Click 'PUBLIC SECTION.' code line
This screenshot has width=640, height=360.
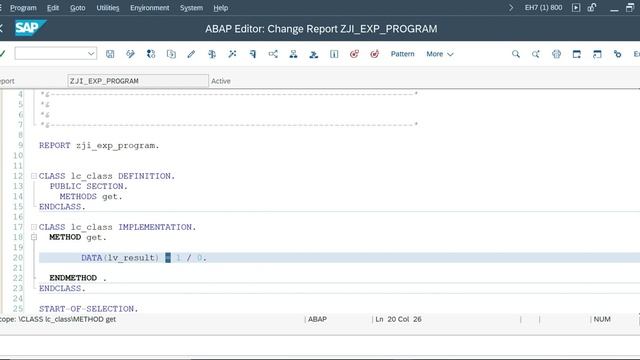(x=89, y=186)
